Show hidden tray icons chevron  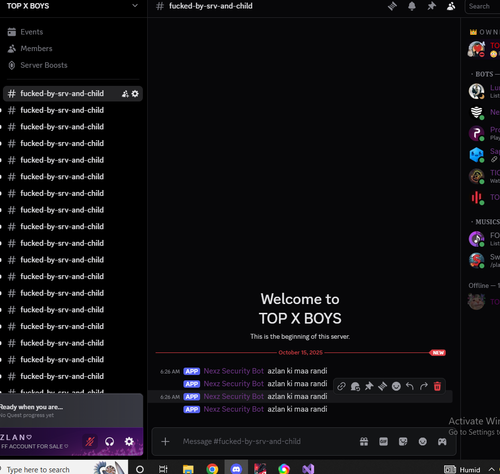(491, 470)
